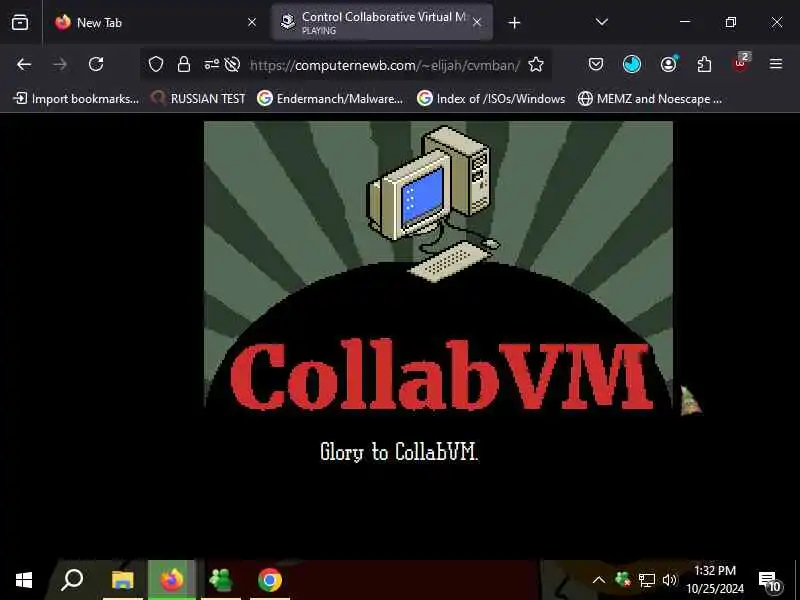The height and width of the screenshot is (600, 800).
Task: Open the site permissions icon in address bar
Action: (x=211, y=65)
